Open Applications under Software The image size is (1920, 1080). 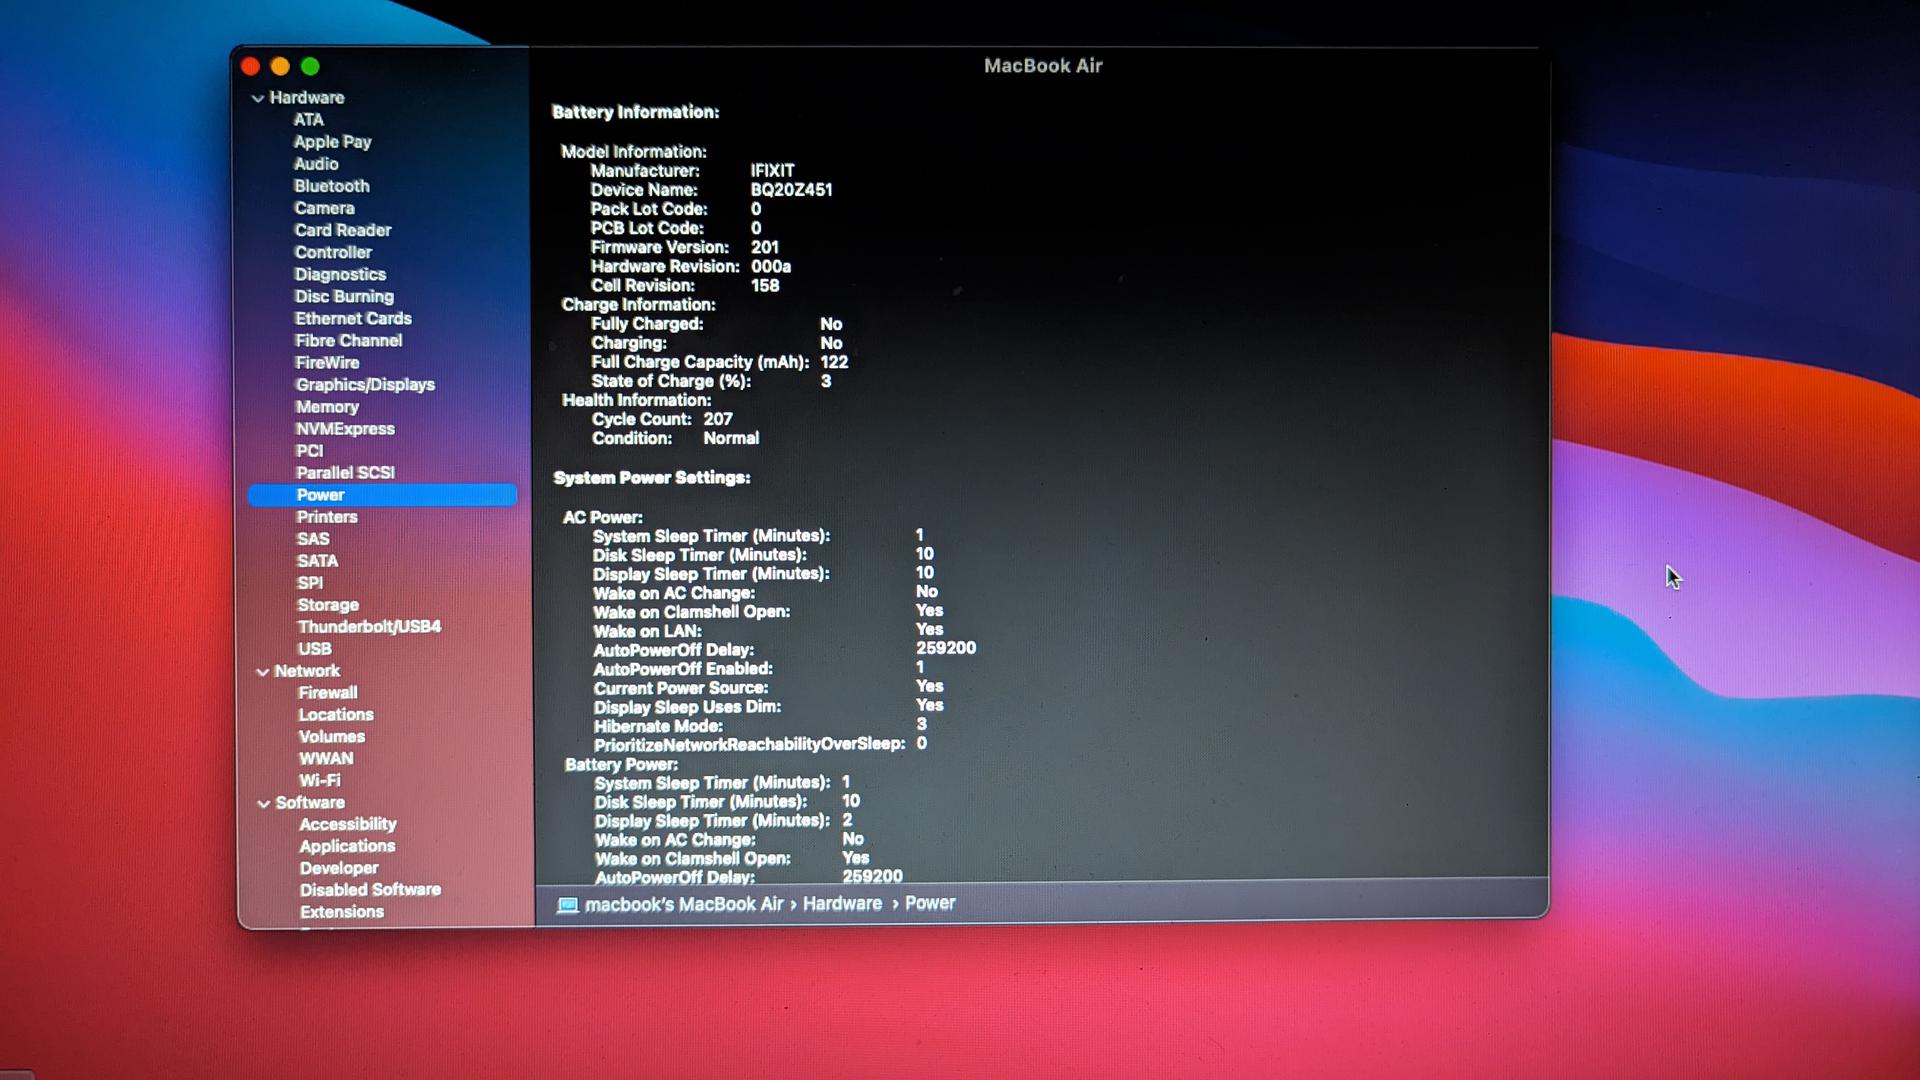point(347,847)
